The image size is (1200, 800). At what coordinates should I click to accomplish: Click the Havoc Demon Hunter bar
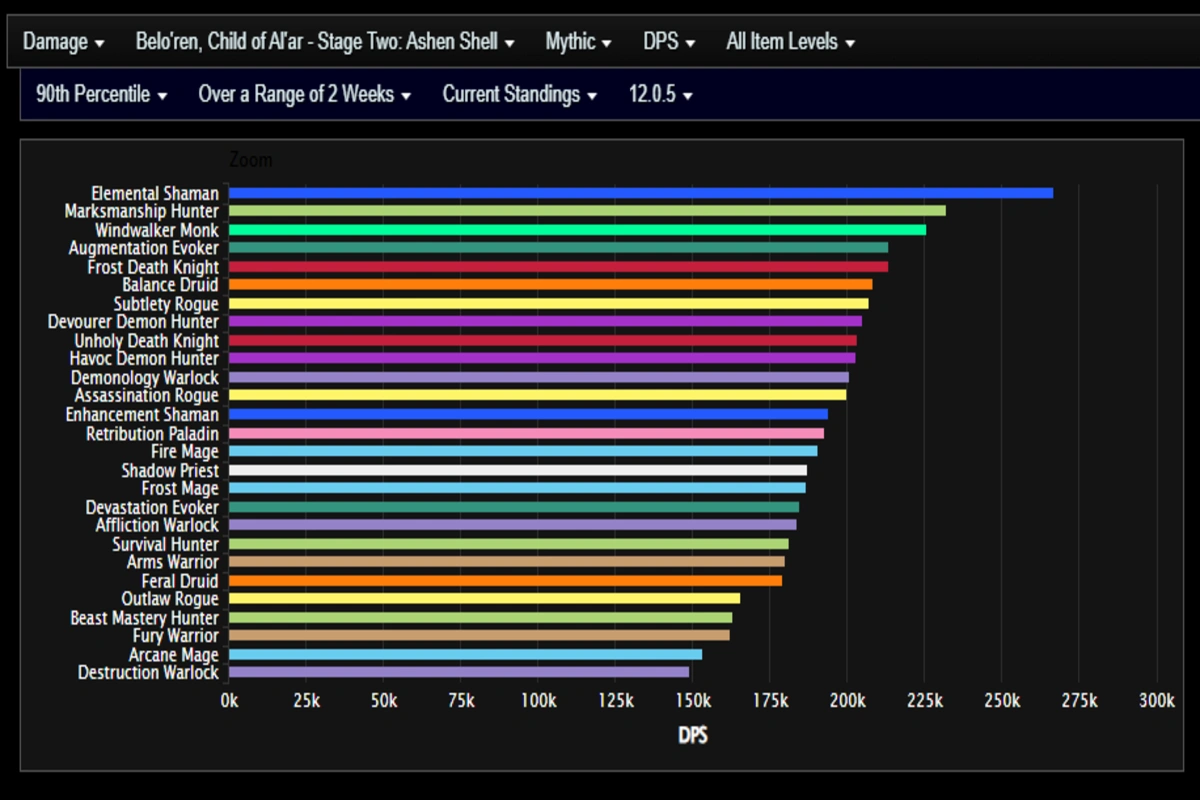click(x=542, y=358)
